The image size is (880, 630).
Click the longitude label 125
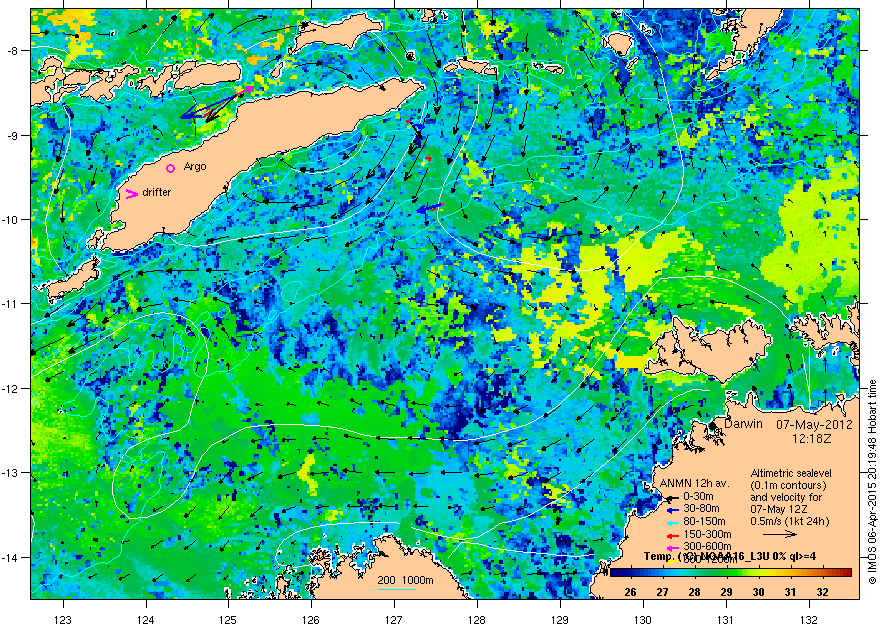[x=228, y=620]
